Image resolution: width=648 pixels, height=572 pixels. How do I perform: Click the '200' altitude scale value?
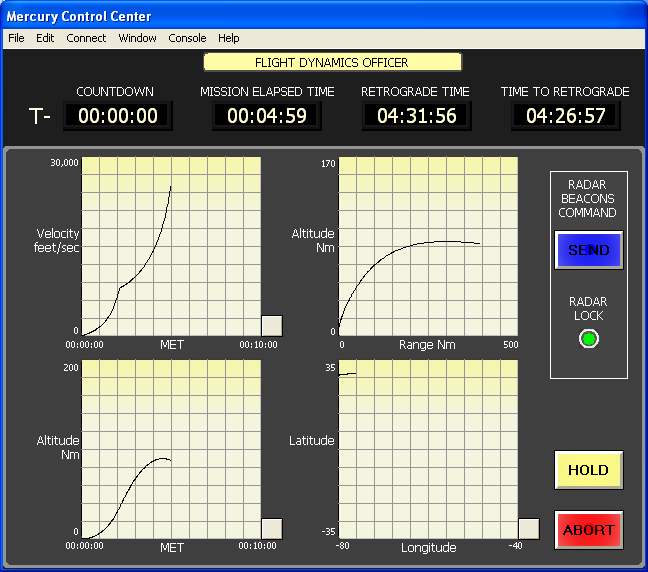pyautogui.click(x=71, y=367)
